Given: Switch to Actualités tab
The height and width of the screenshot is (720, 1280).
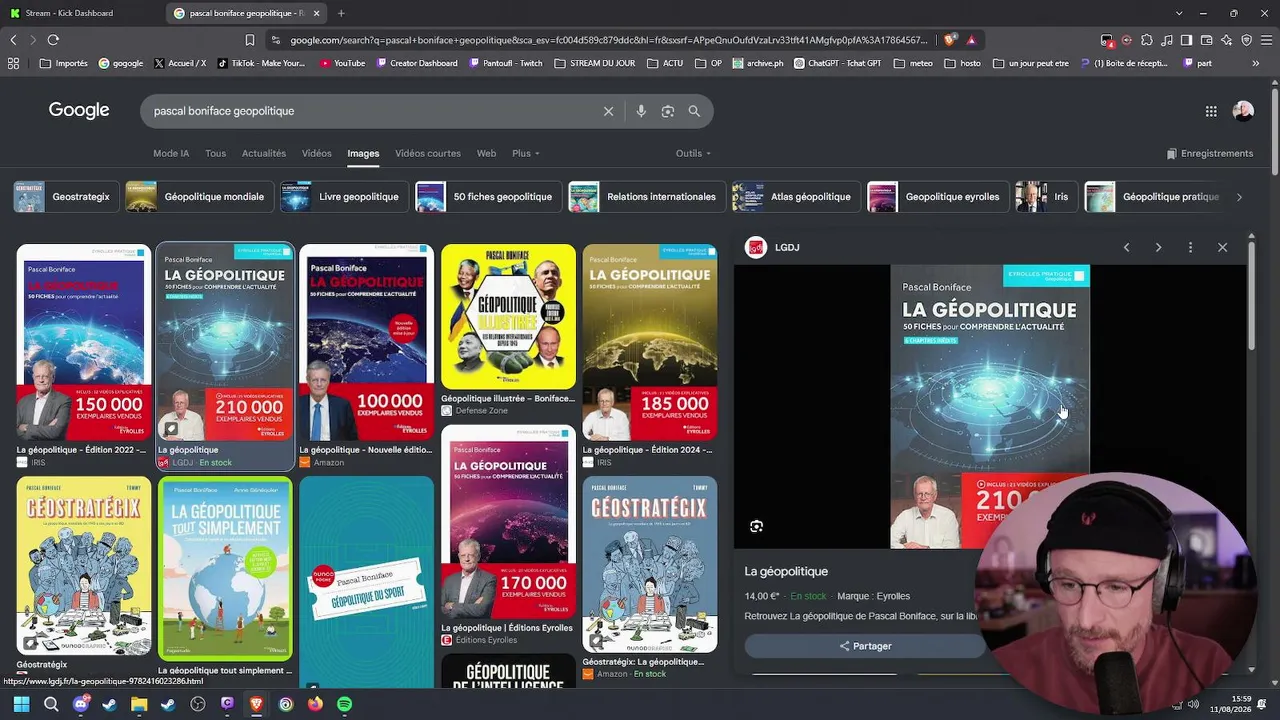Looking at the screenshot, I should pos(264,153).
